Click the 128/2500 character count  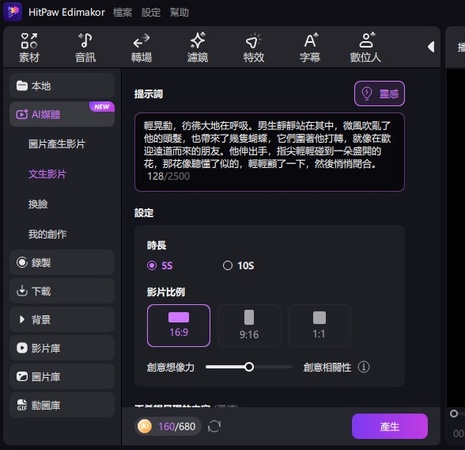(x=169, y=176)
